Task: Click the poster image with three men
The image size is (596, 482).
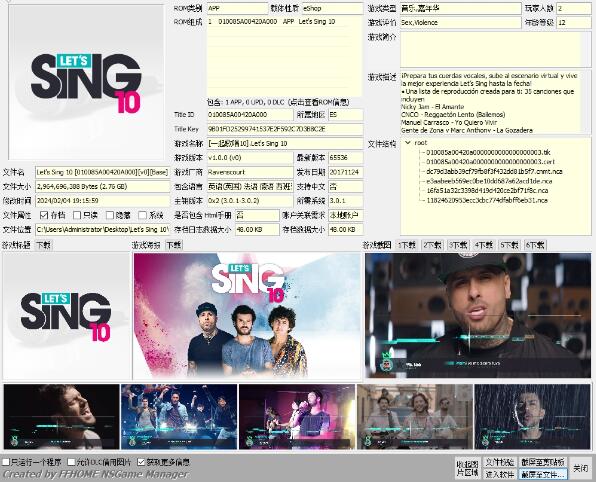Action: (247, 316)
